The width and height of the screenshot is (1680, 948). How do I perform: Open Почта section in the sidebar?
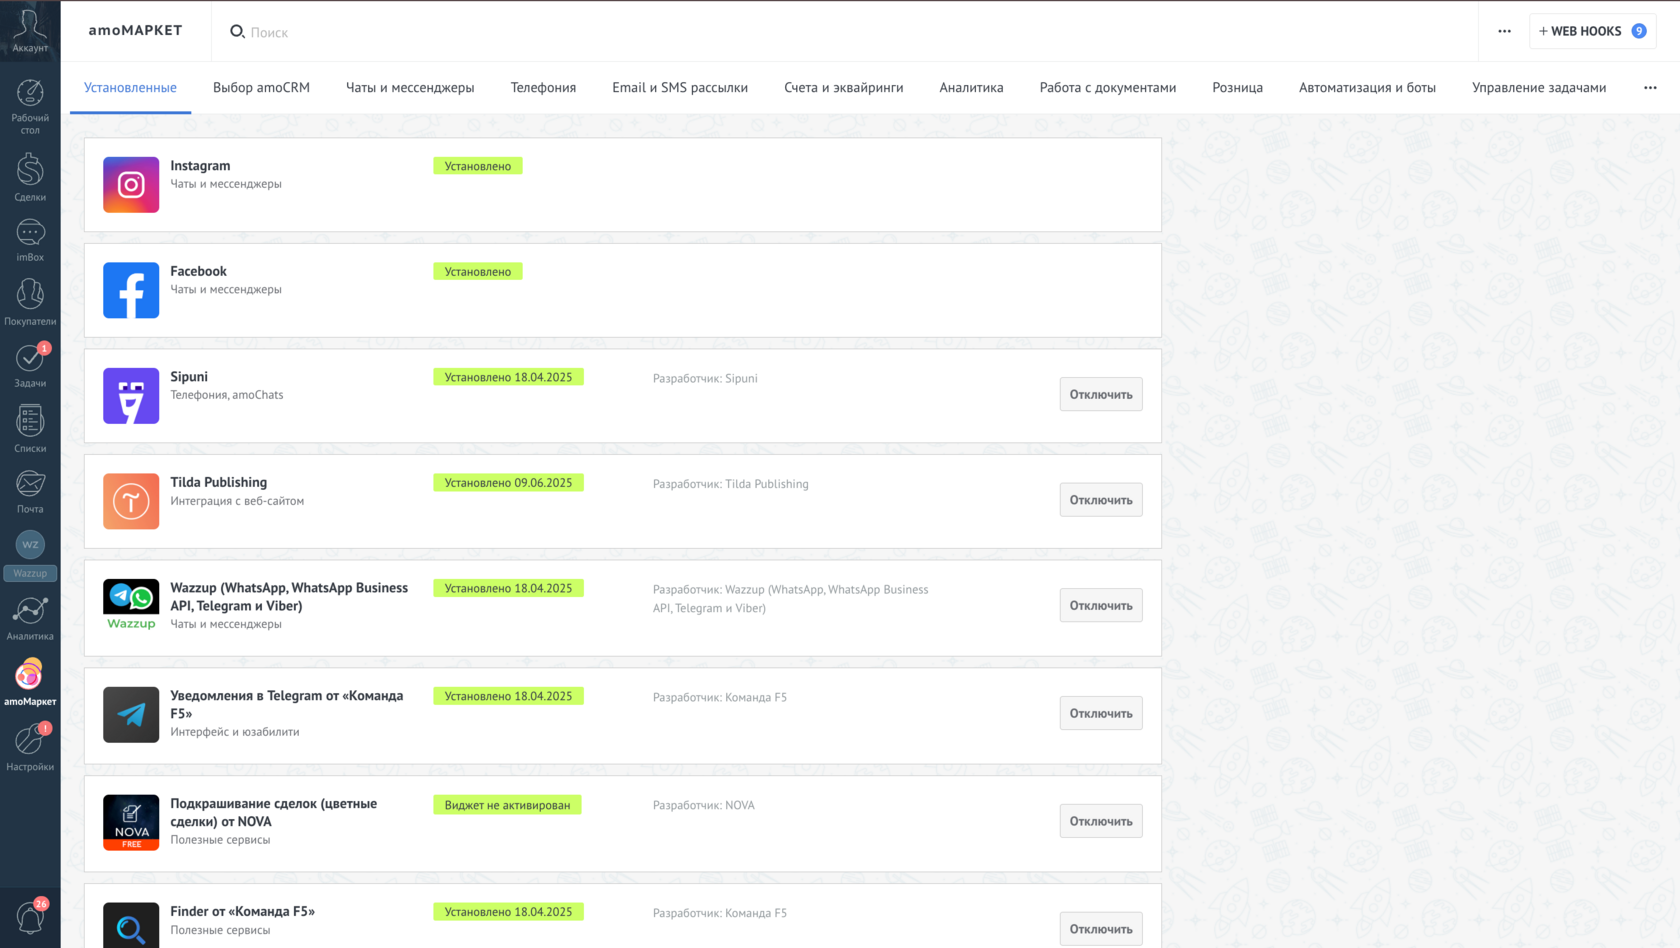[30, 491]
